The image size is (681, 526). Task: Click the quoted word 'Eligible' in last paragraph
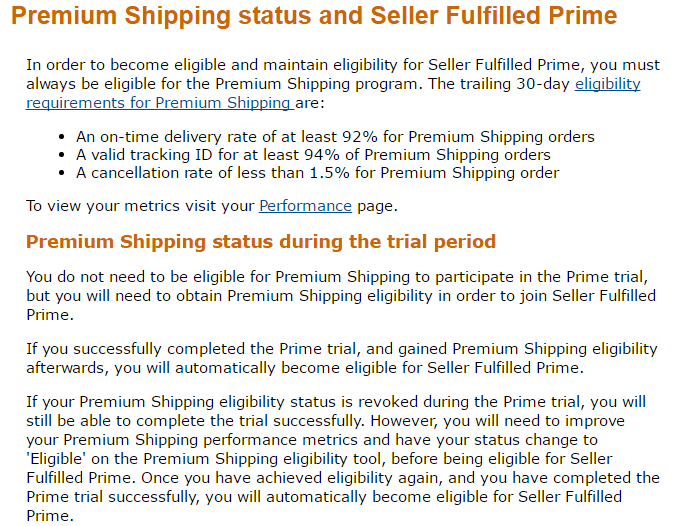click(x=56, y=459)
